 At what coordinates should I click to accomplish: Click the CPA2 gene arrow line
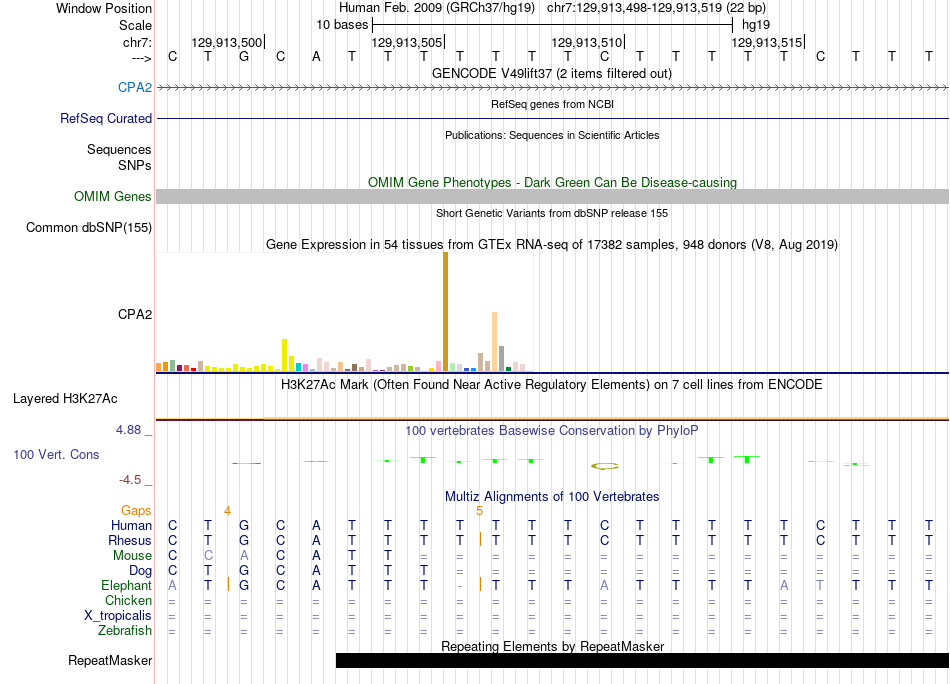(552, 88)
